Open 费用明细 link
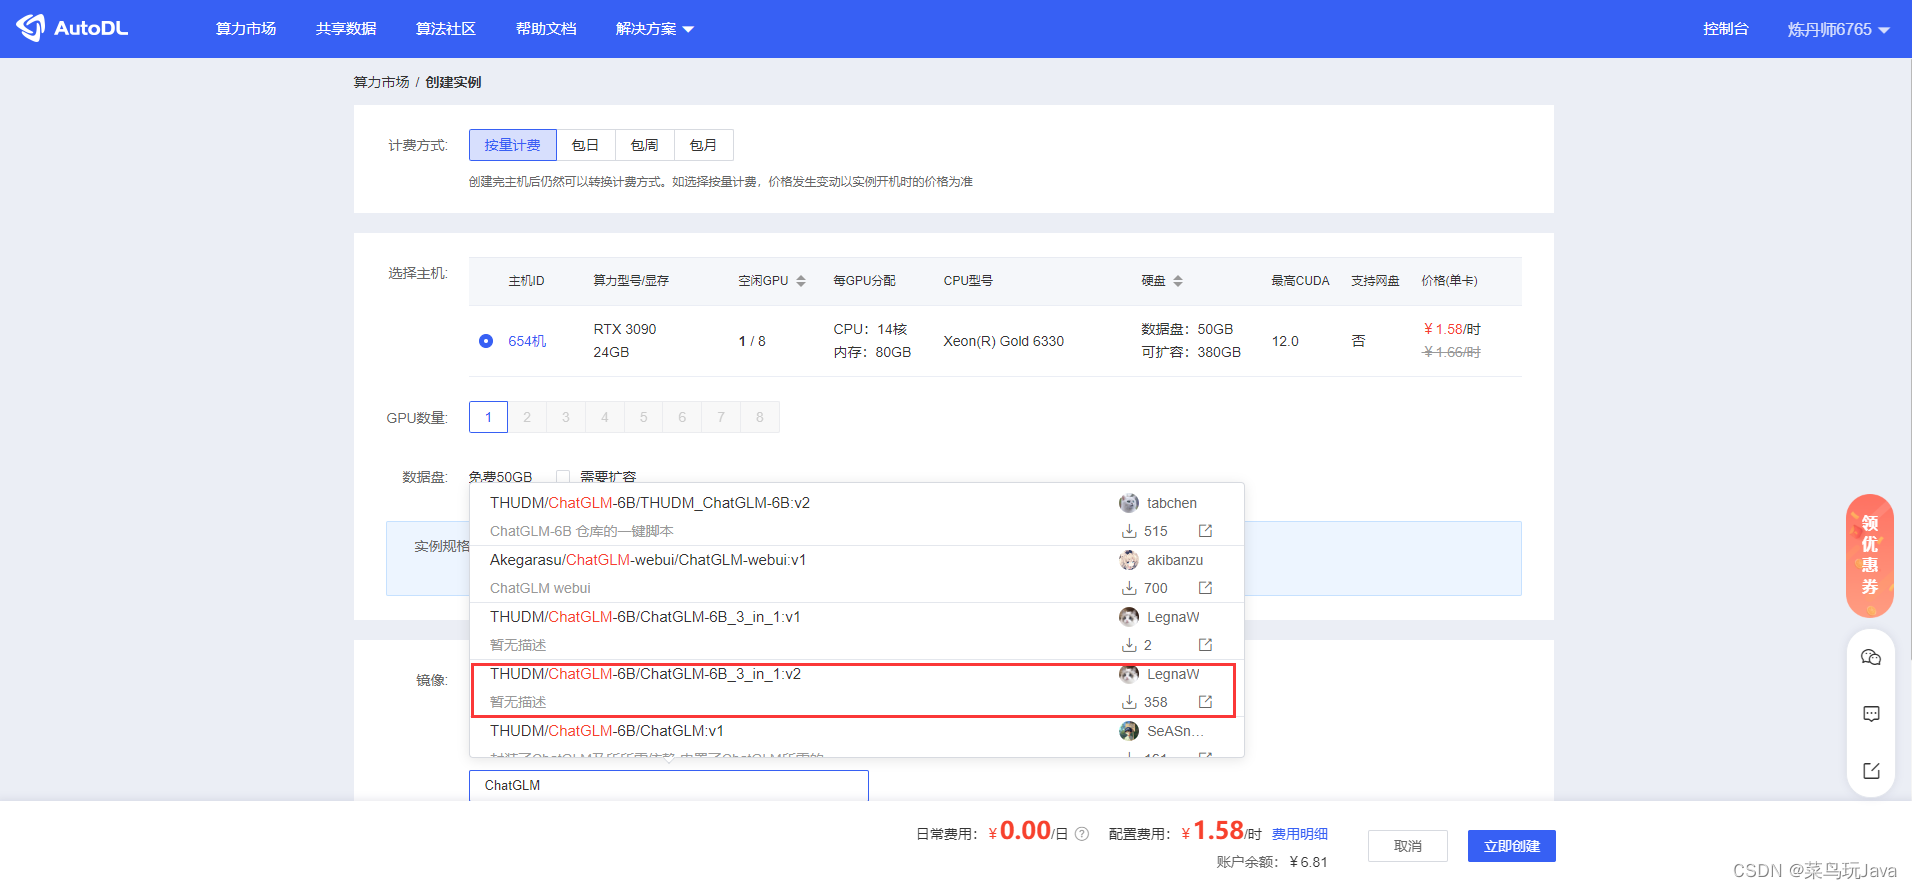The width and height of the screenshot is (1912, 889). 1299,834
